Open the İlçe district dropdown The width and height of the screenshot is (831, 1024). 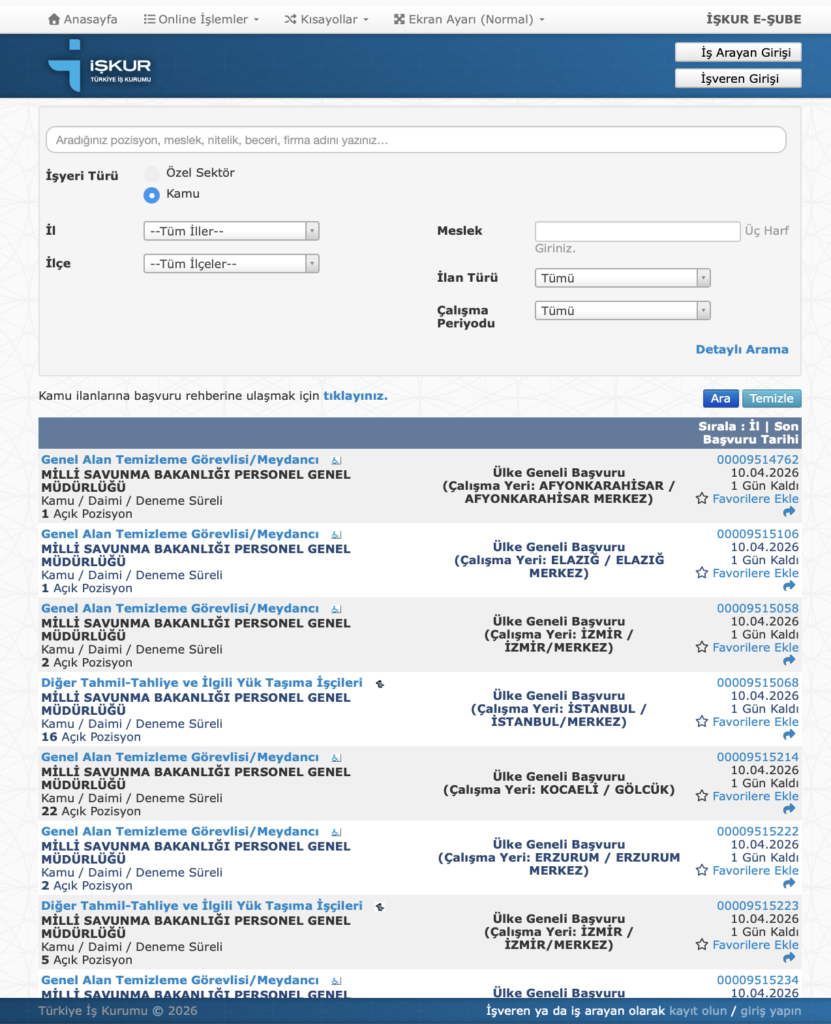coord(231,264)
